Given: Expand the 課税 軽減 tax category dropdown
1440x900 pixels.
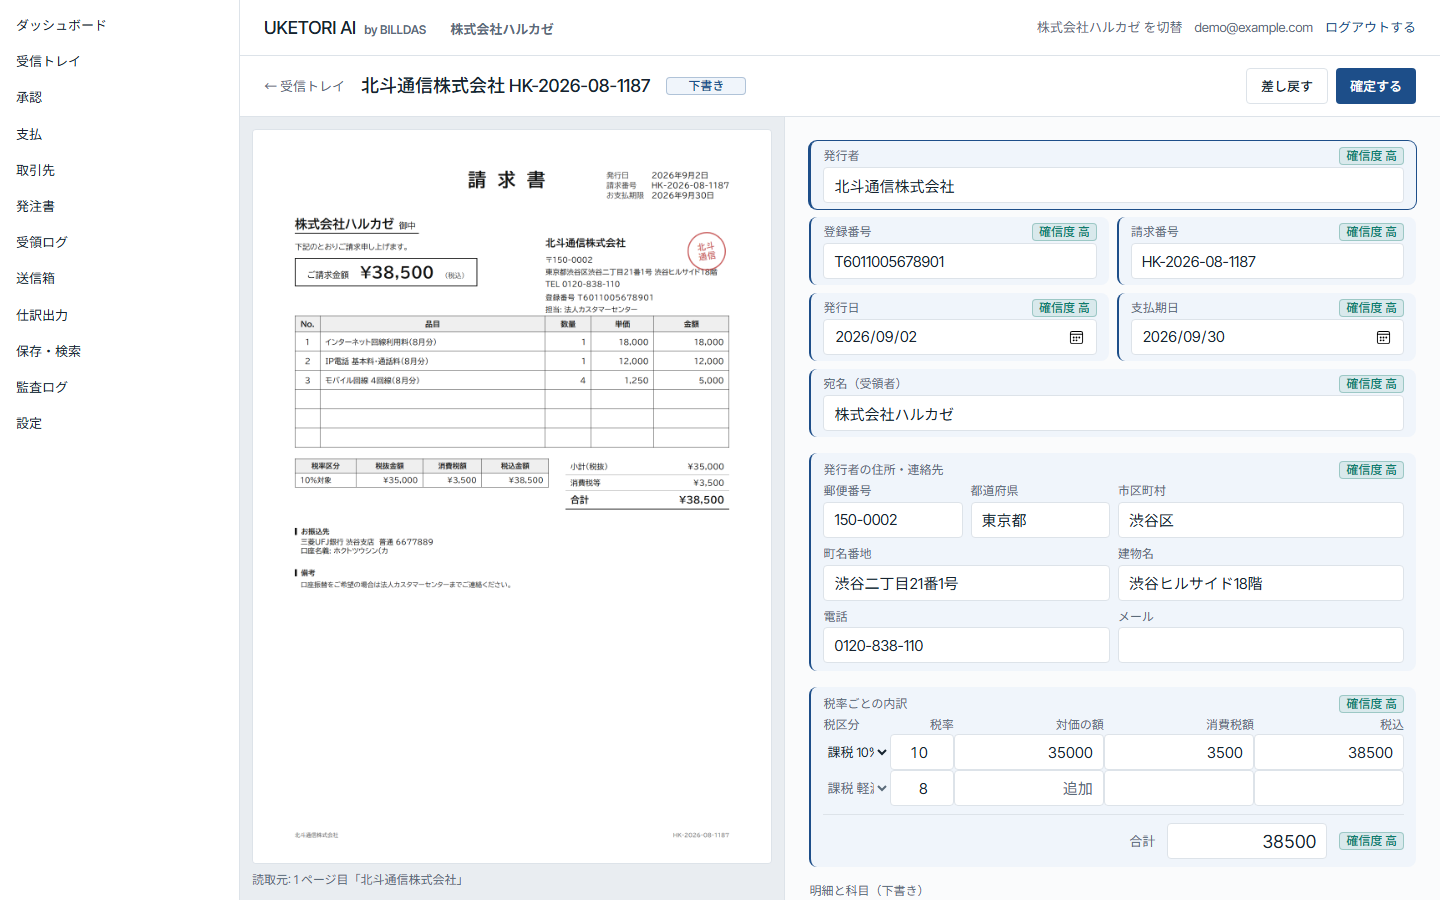Looking at the screenshot, I should [x=857, y=788].
